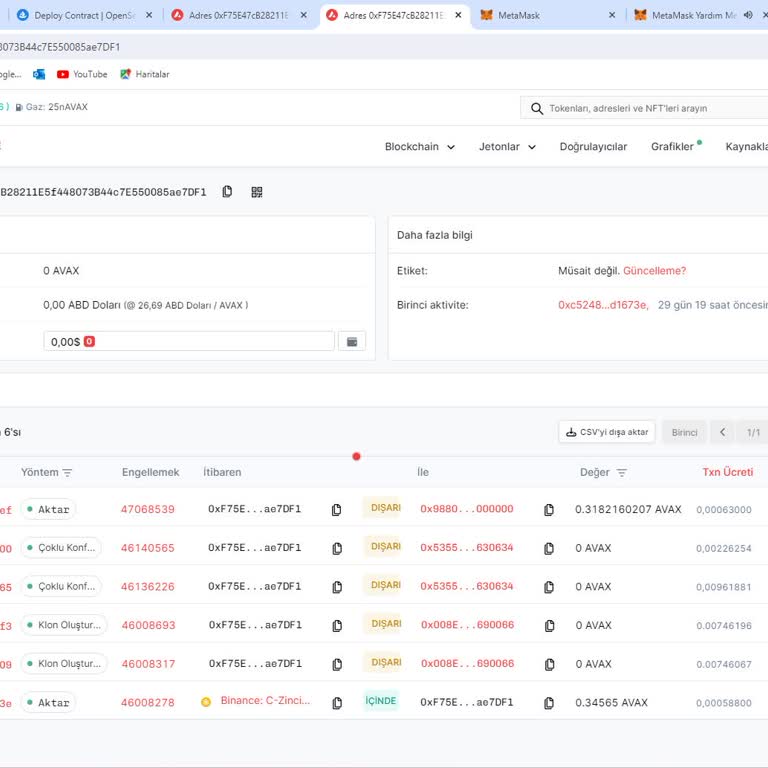Copy recipient address in block 46136226 row
The height and width of the screenshot is (768, 768).
click(549, 587)
